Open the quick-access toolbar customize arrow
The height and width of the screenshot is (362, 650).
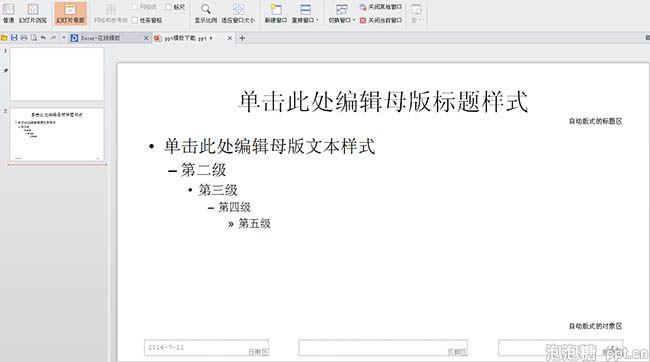(63, 38)
